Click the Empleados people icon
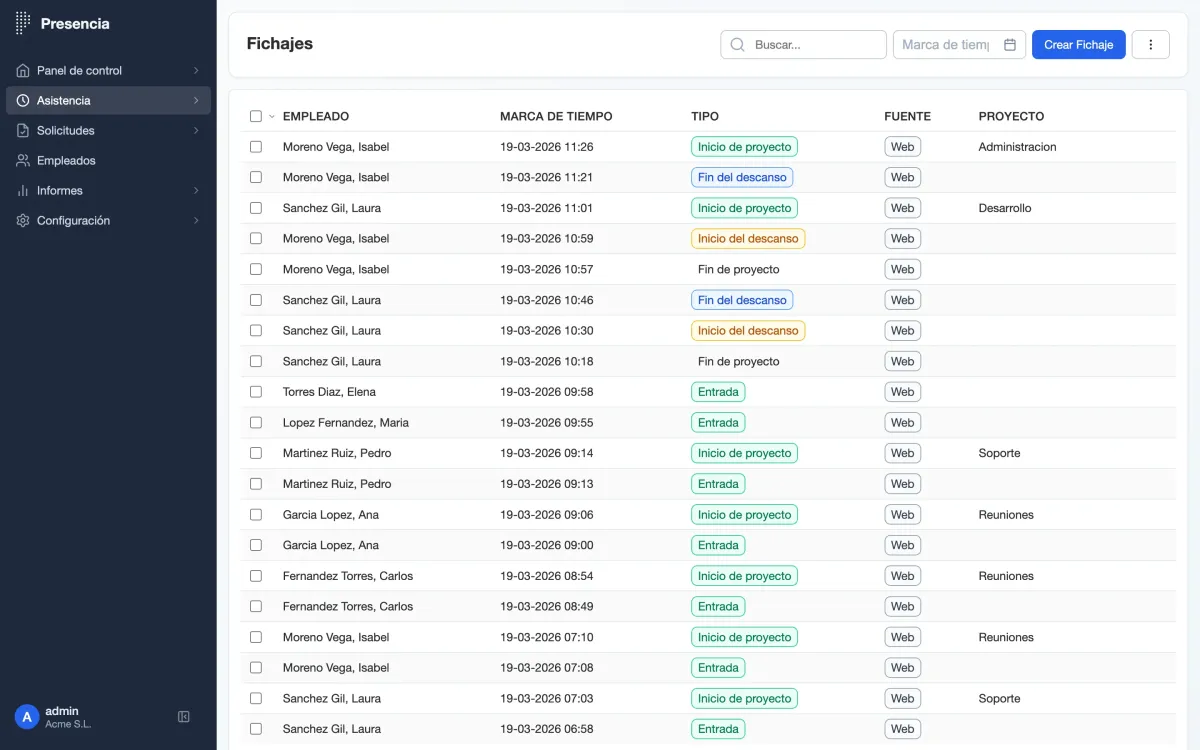This screenshot has height=750, width=1200. pyautogui.click(x=23, y=161)
